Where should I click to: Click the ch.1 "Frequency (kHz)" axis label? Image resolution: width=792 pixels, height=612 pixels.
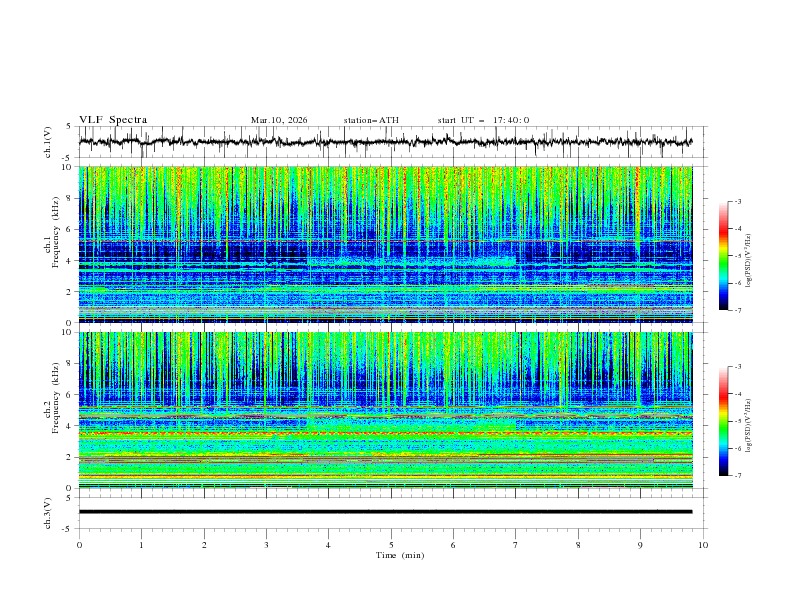pyautogui.click(x=56, y=232)
